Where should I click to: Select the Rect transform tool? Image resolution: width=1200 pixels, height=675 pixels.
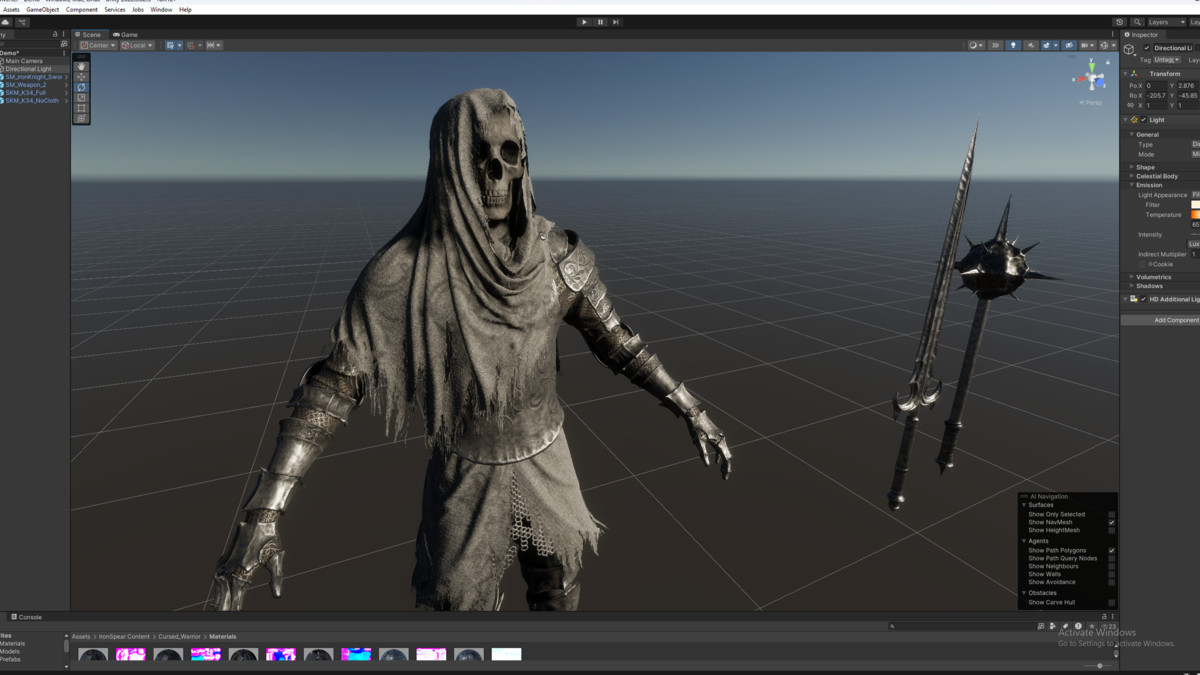(82, 108)
